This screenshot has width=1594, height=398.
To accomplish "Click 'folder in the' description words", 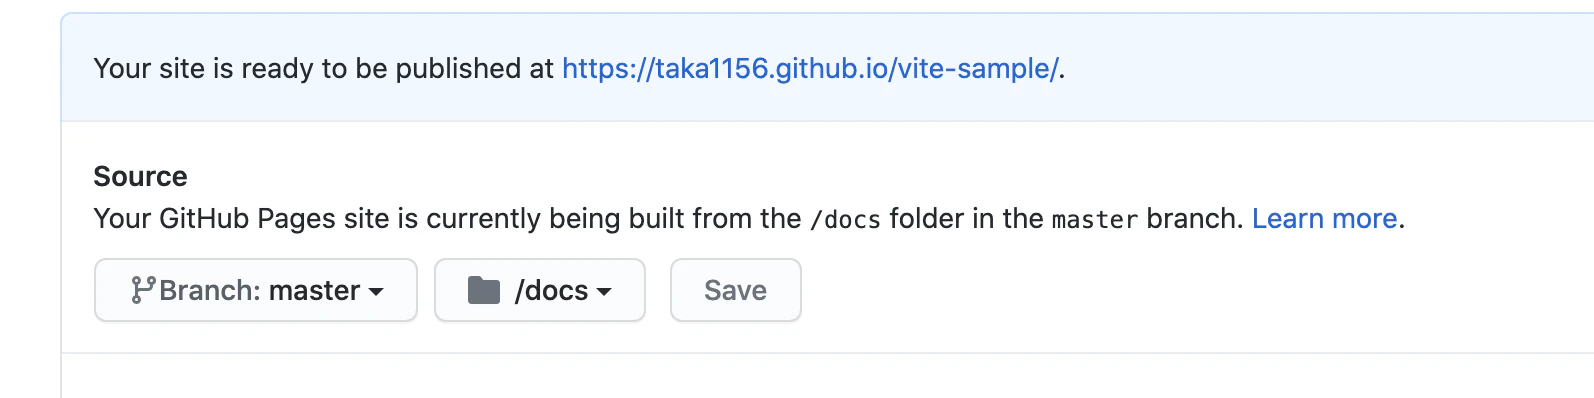I will click(966, 218).
